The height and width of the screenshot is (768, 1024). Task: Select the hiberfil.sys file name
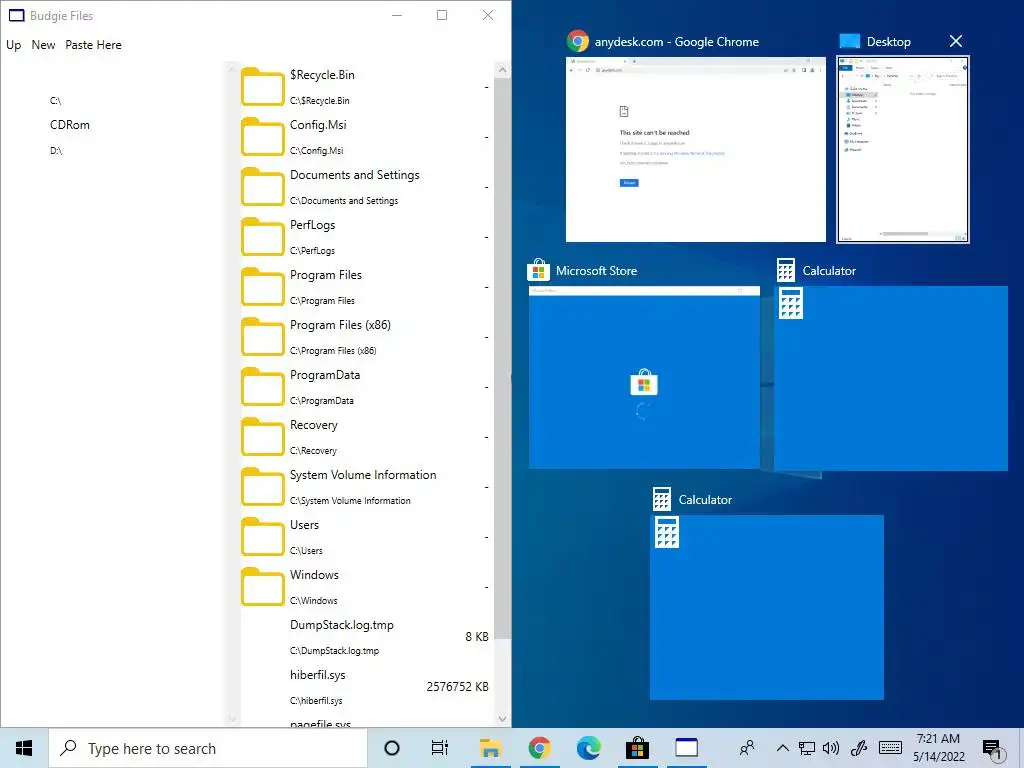click(317, 675)
